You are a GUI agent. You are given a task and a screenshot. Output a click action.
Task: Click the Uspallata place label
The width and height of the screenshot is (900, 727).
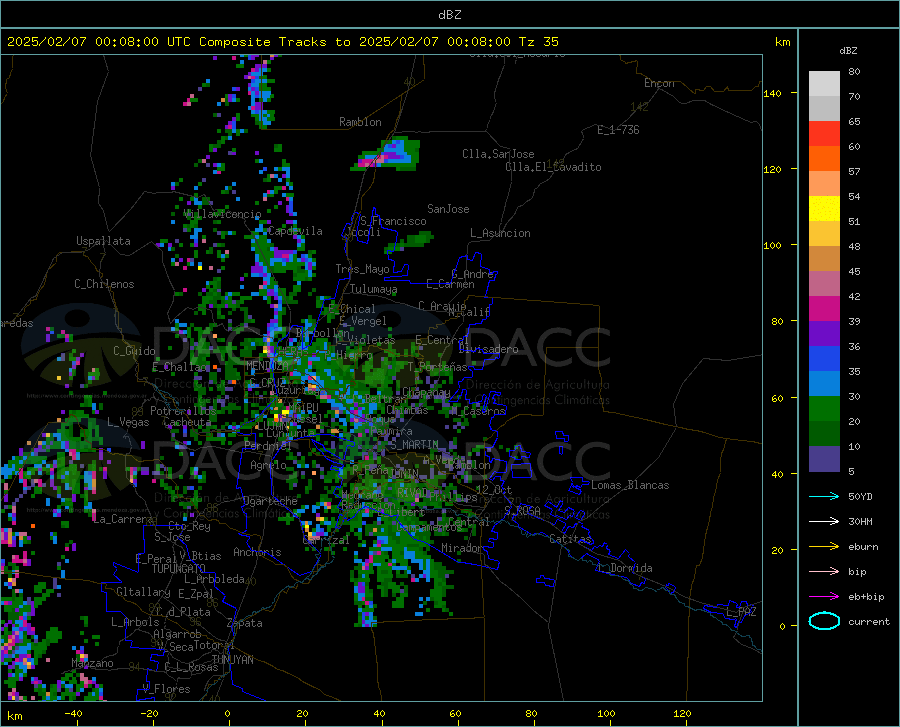(x=103, y=241)
